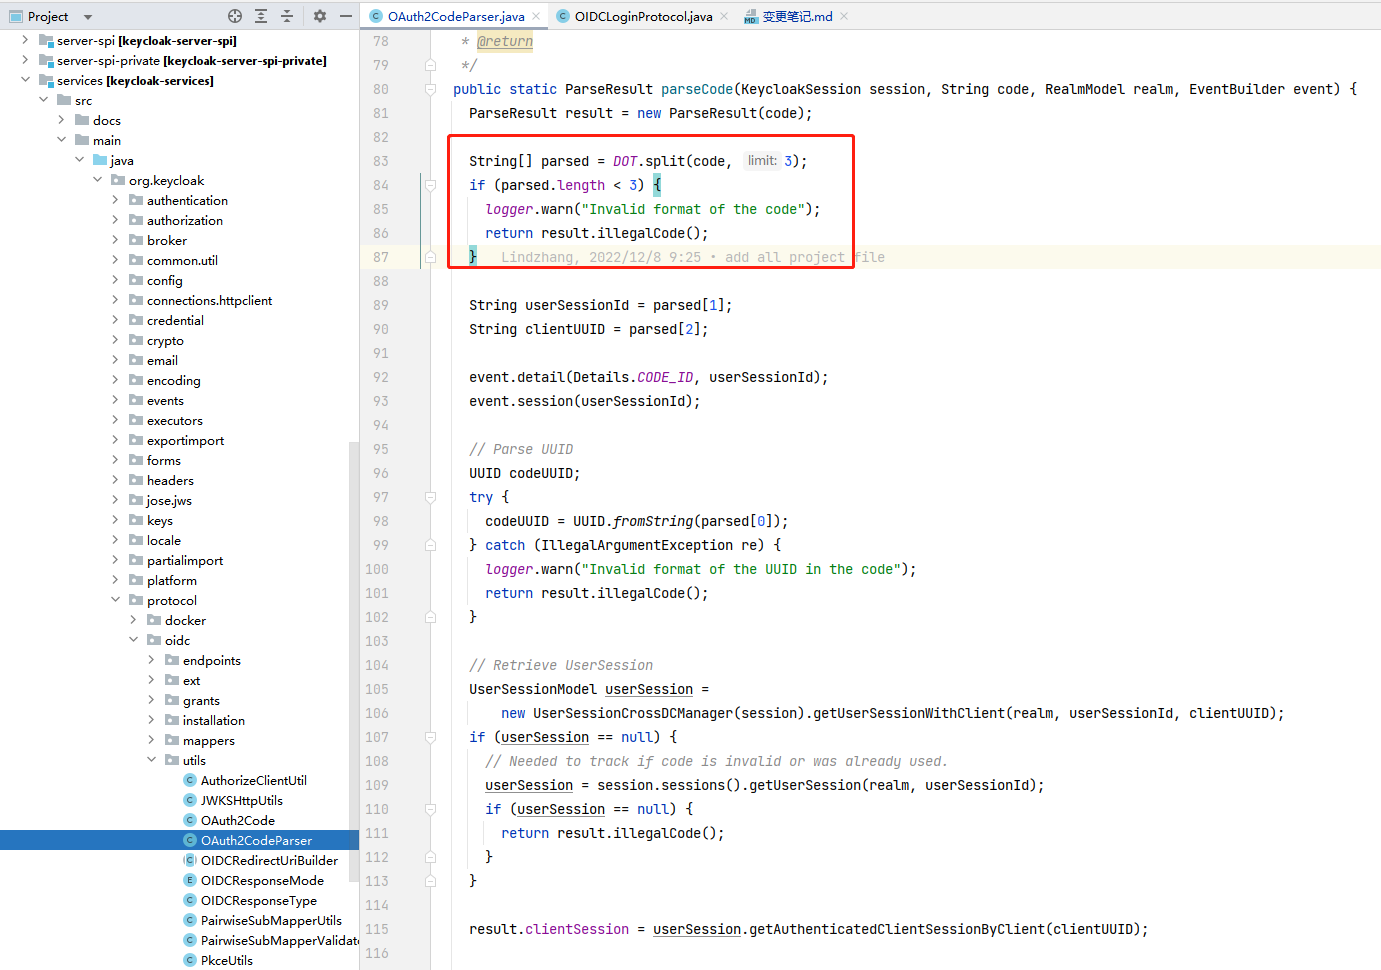The height and width of the screenshot is (970, 1381).
Task: Select the grants package
Action: pyautogui.click(x=201, y=700)
